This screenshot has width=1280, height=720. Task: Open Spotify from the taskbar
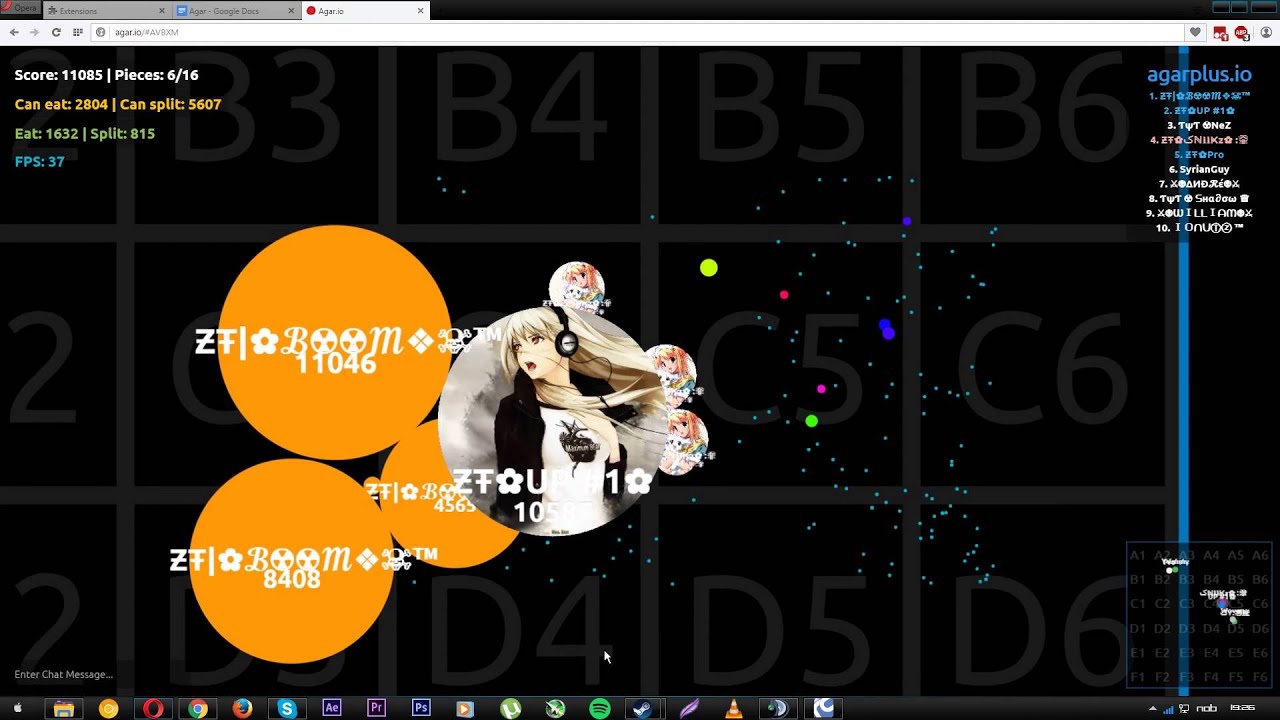[x=600, y=708]
